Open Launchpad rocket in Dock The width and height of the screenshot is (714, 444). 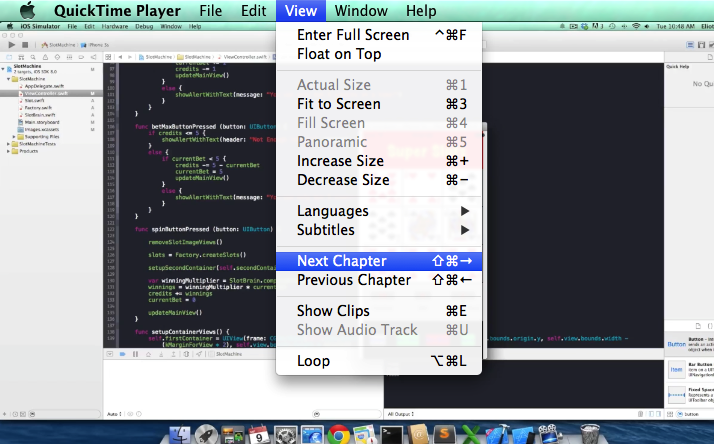coord(206,434)
